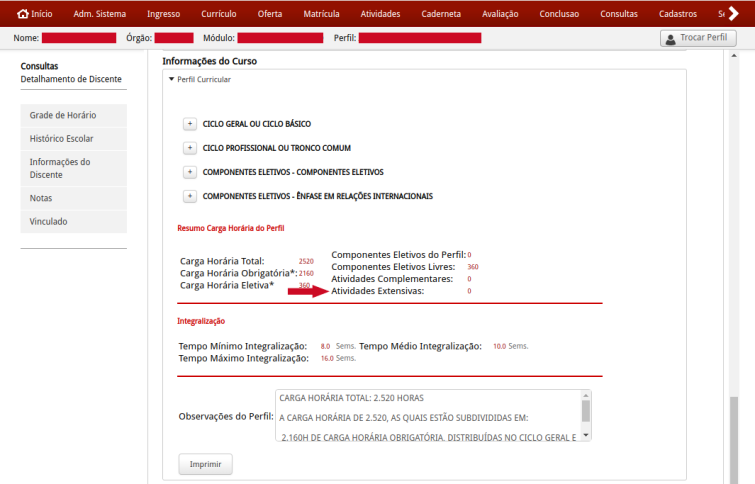This screenshot has height=484, width=755.
Task: Click the Componentes Eletivos do Perfil label
Action: coord(398,255)
